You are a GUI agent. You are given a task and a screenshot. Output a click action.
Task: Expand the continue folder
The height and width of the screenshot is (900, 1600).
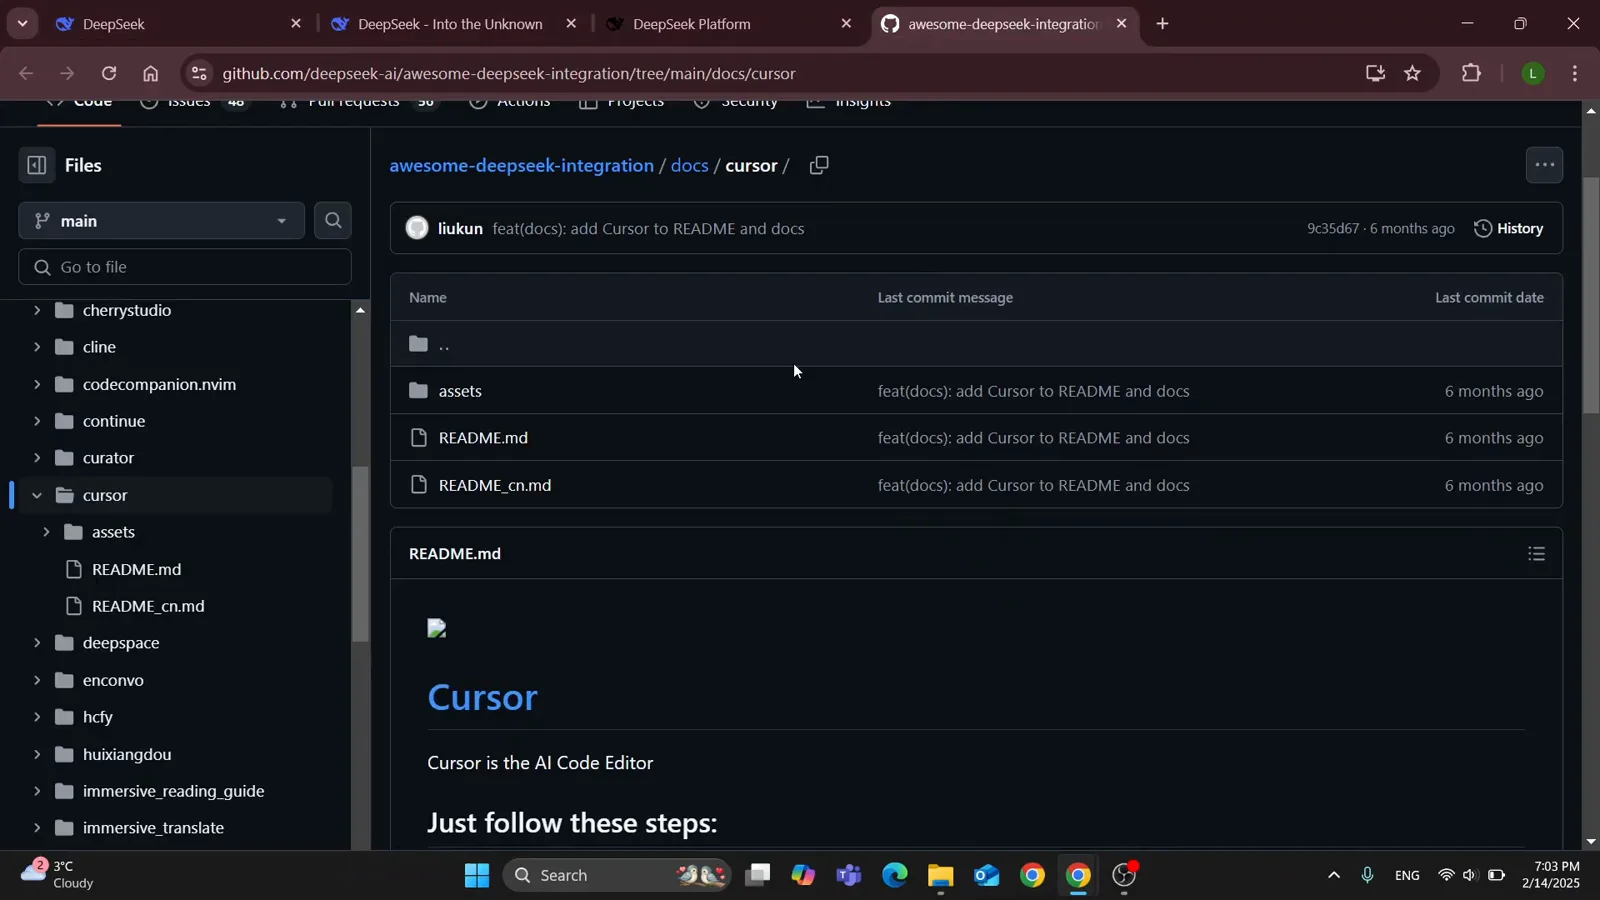(37, 421)
